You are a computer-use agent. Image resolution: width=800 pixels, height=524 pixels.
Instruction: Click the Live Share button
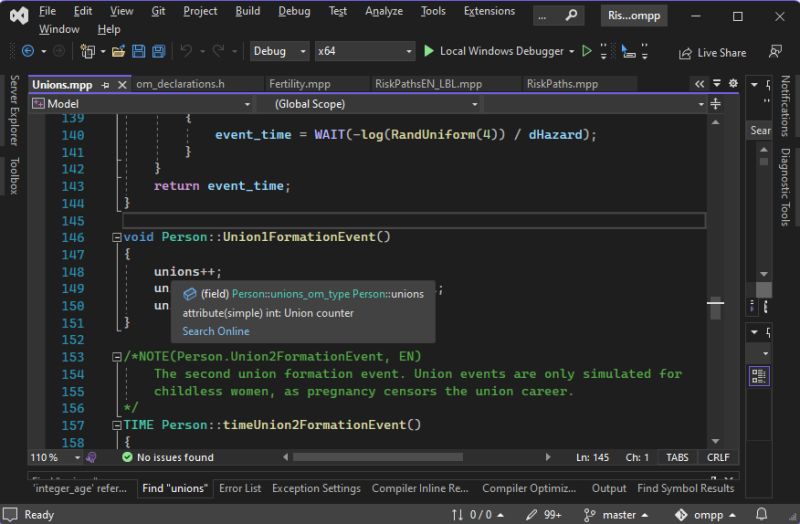tap(713, 53)
